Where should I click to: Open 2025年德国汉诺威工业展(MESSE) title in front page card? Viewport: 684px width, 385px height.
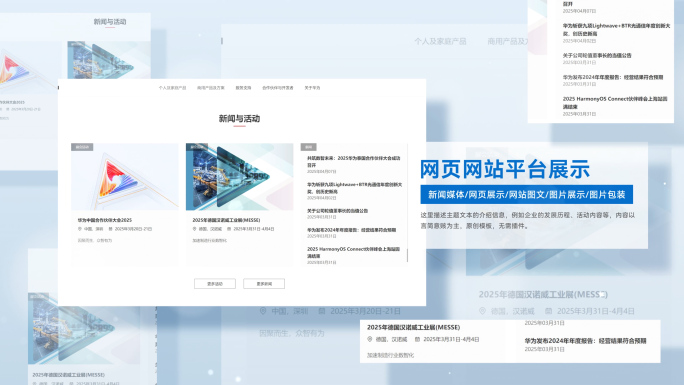pos(226,220)
